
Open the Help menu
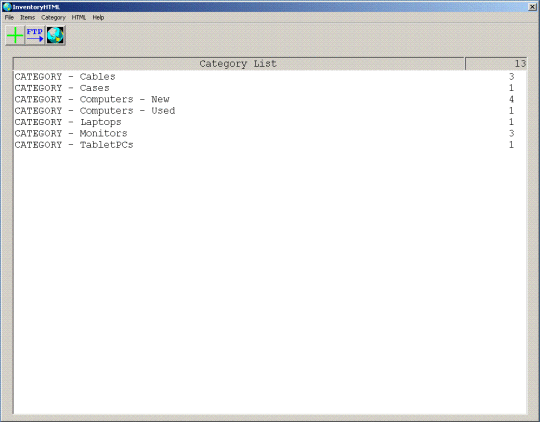98,17
